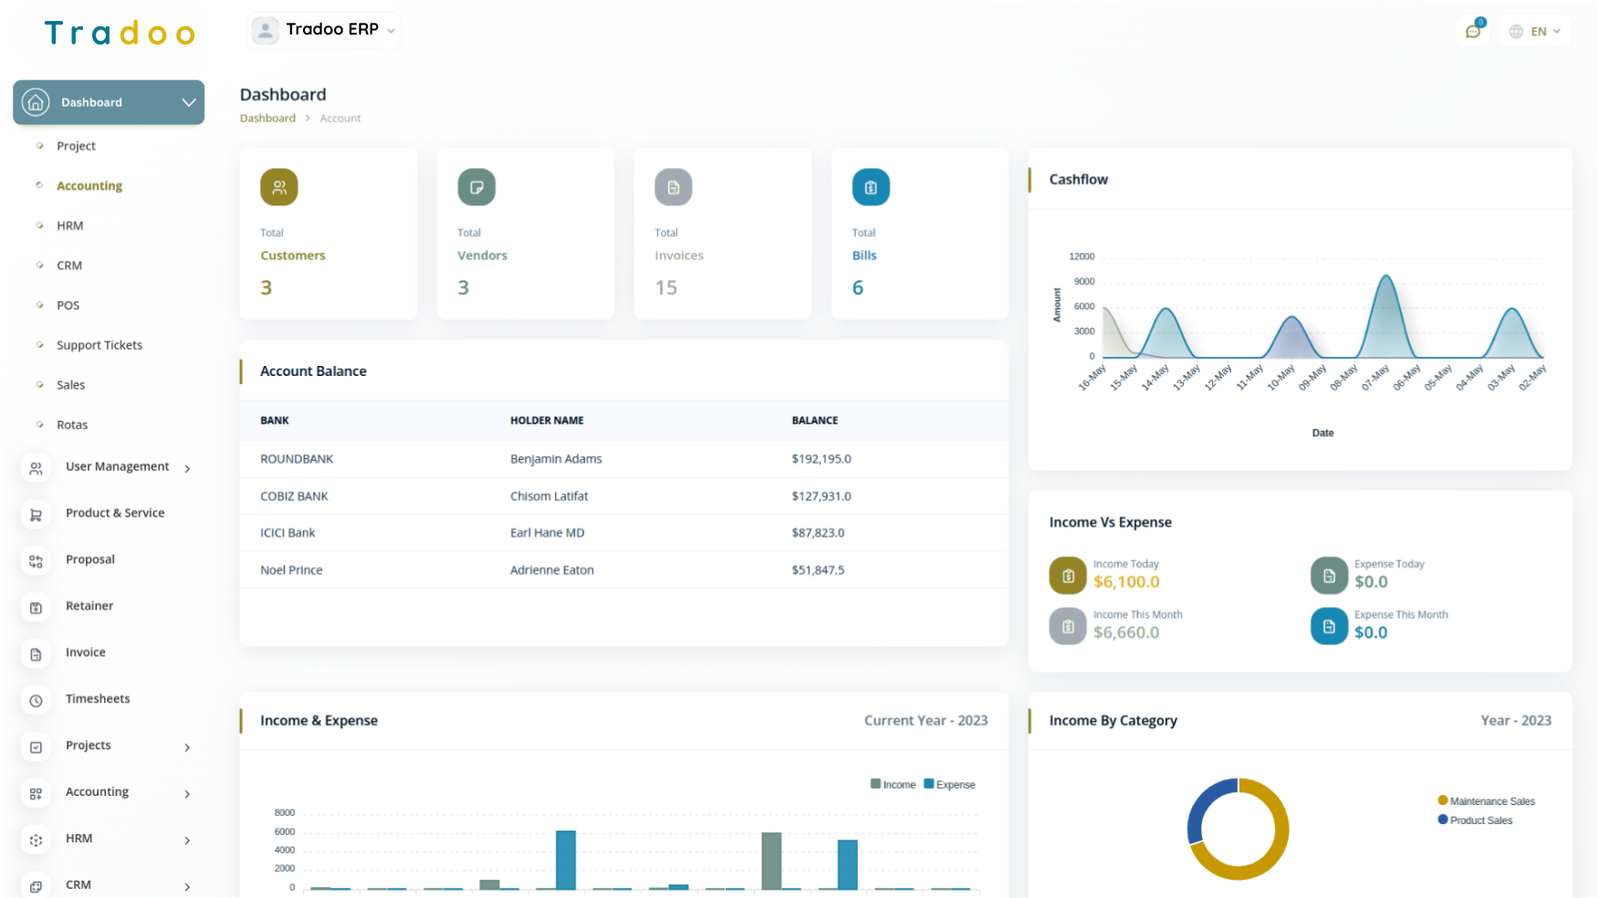Open the Invoice page from sidebar

click(85, 653)
